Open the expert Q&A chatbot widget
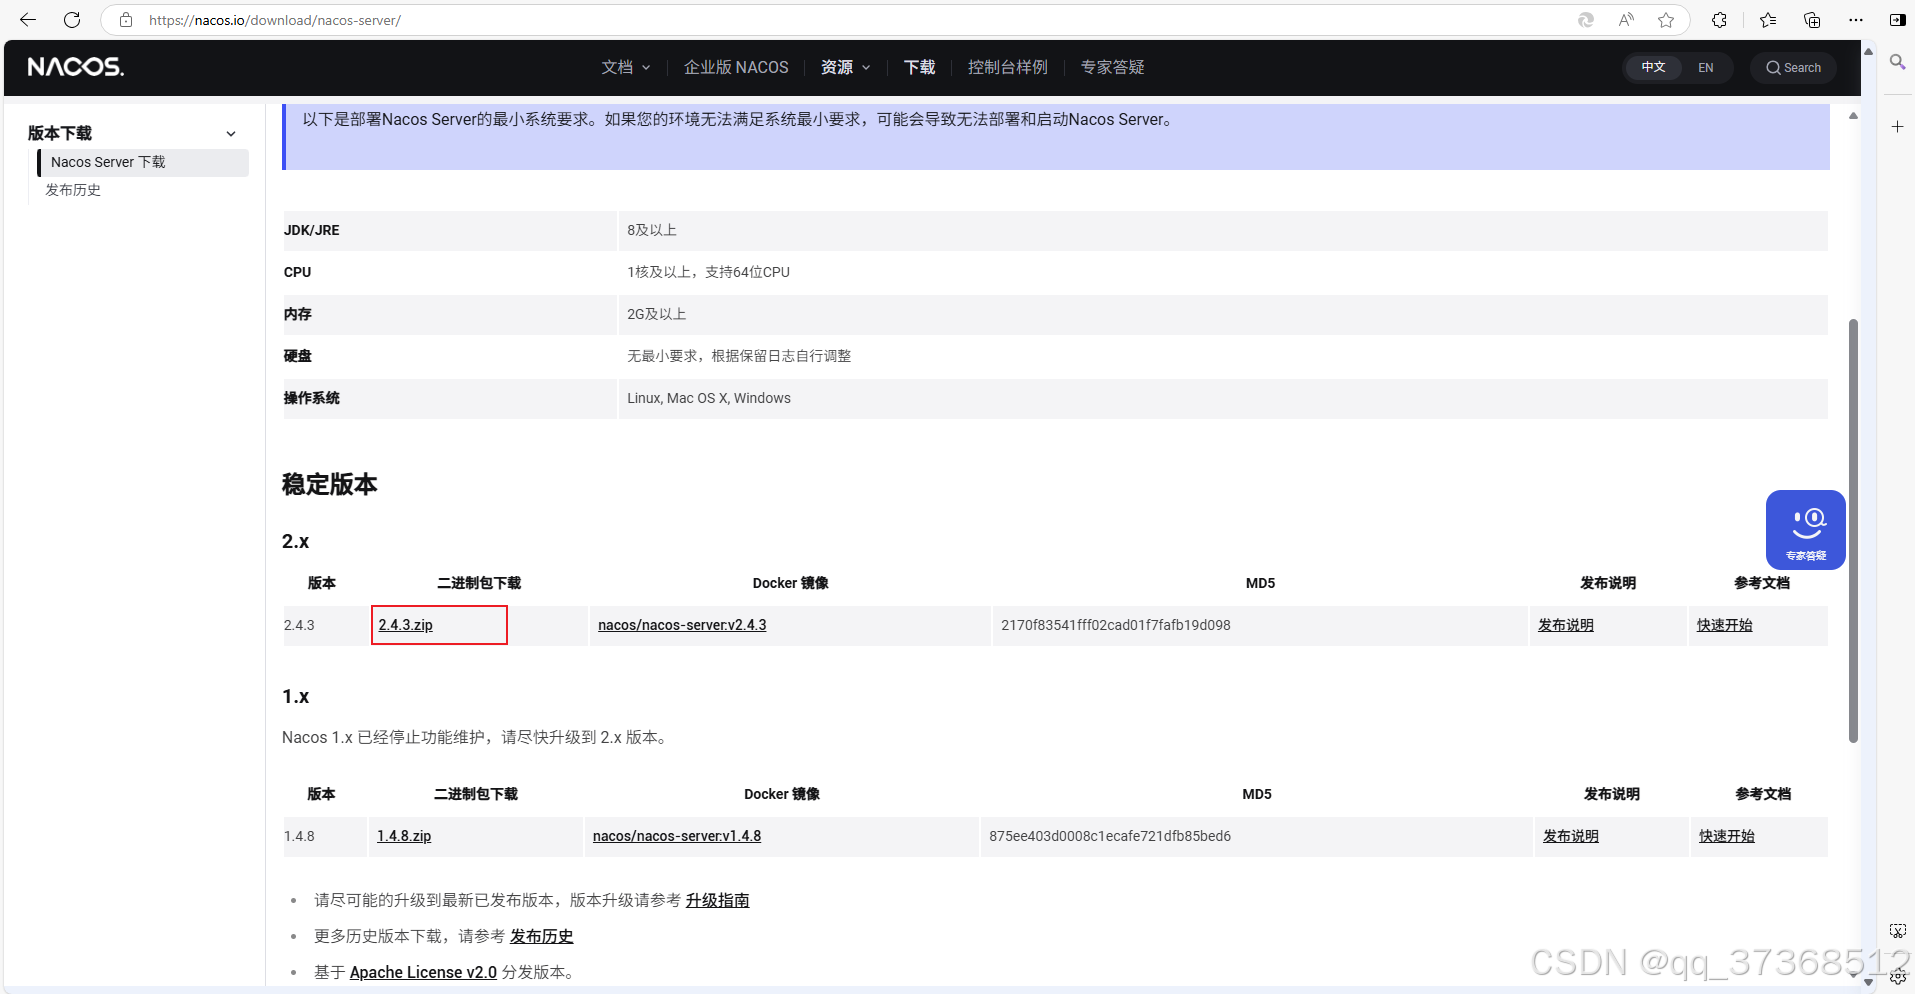The height and width of the screenshot is (994, 1915). pyautogui.click(x=1806, y=530)
